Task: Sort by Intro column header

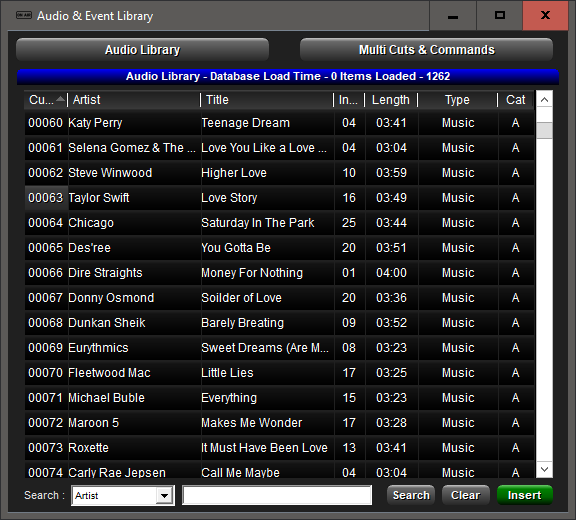Action: click(349, 100)
